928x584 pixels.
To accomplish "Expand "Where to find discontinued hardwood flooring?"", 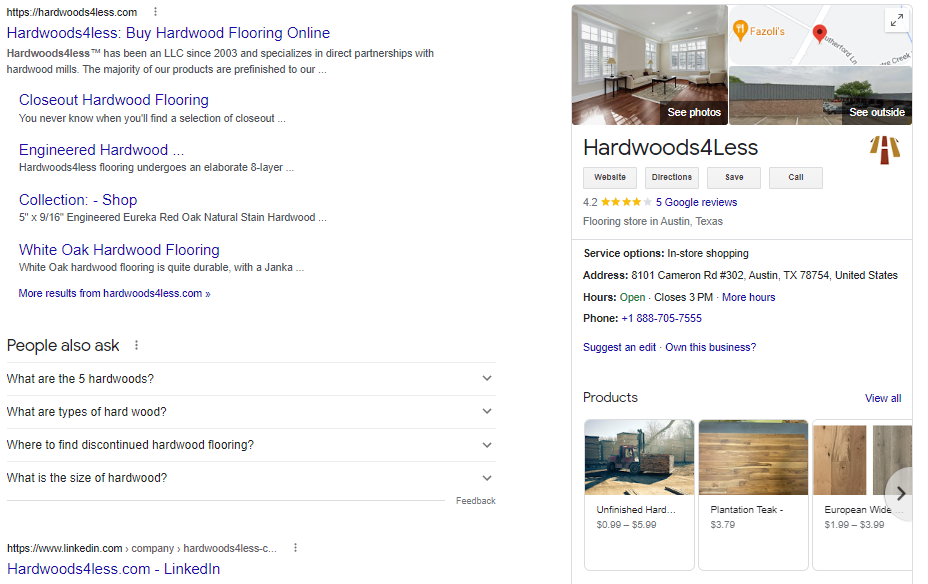I will coord(251,445).
